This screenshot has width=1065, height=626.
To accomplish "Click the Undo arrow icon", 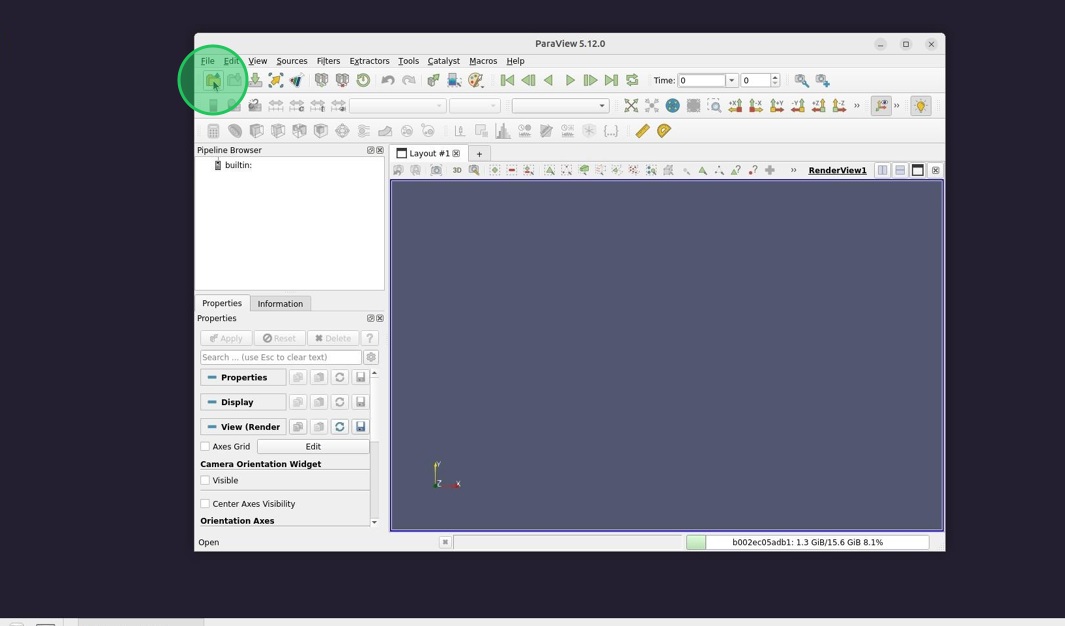I will (388, 80).
